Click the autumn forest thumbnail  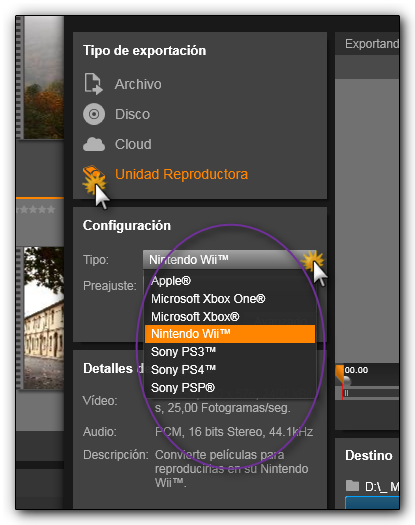pos(44,77)
